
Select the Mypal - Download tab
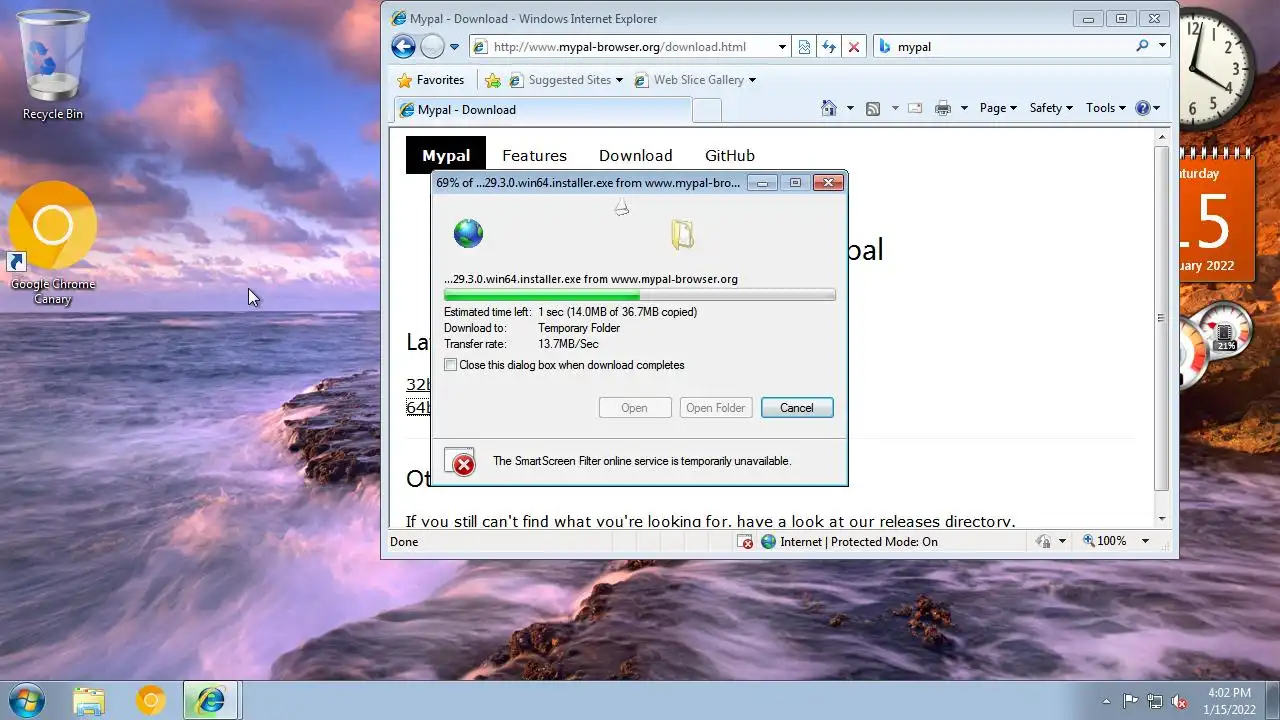[541, 110]
